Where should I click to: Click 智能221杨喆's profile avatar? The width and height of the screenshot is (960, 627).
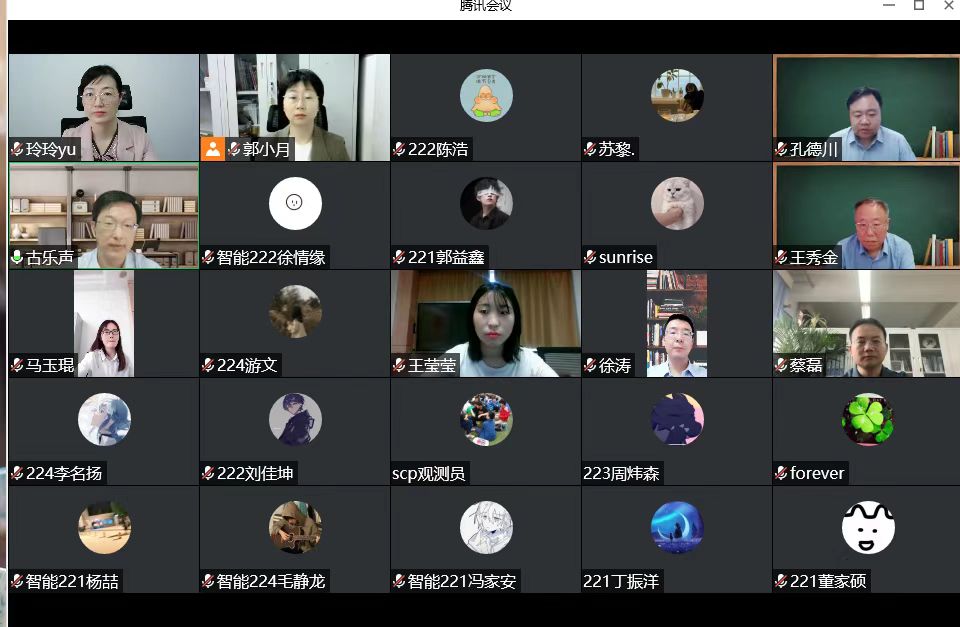point(104,528)
